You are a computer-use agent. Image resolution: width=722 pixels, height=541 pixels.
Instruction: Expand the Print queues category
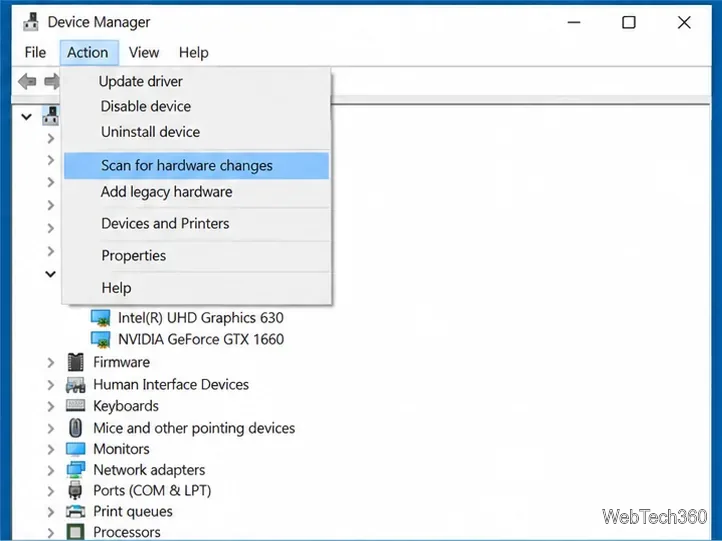pyautogui.click(x=51, y=512)
